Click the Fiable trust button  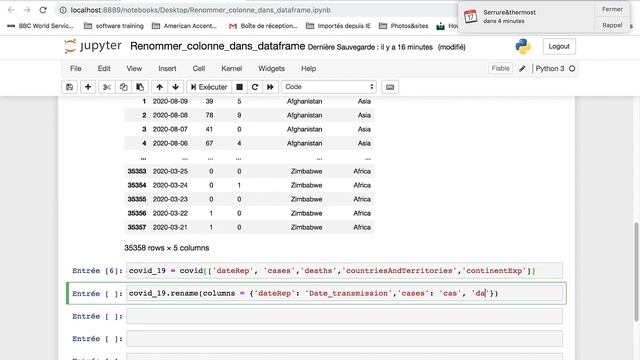(500, 69)
